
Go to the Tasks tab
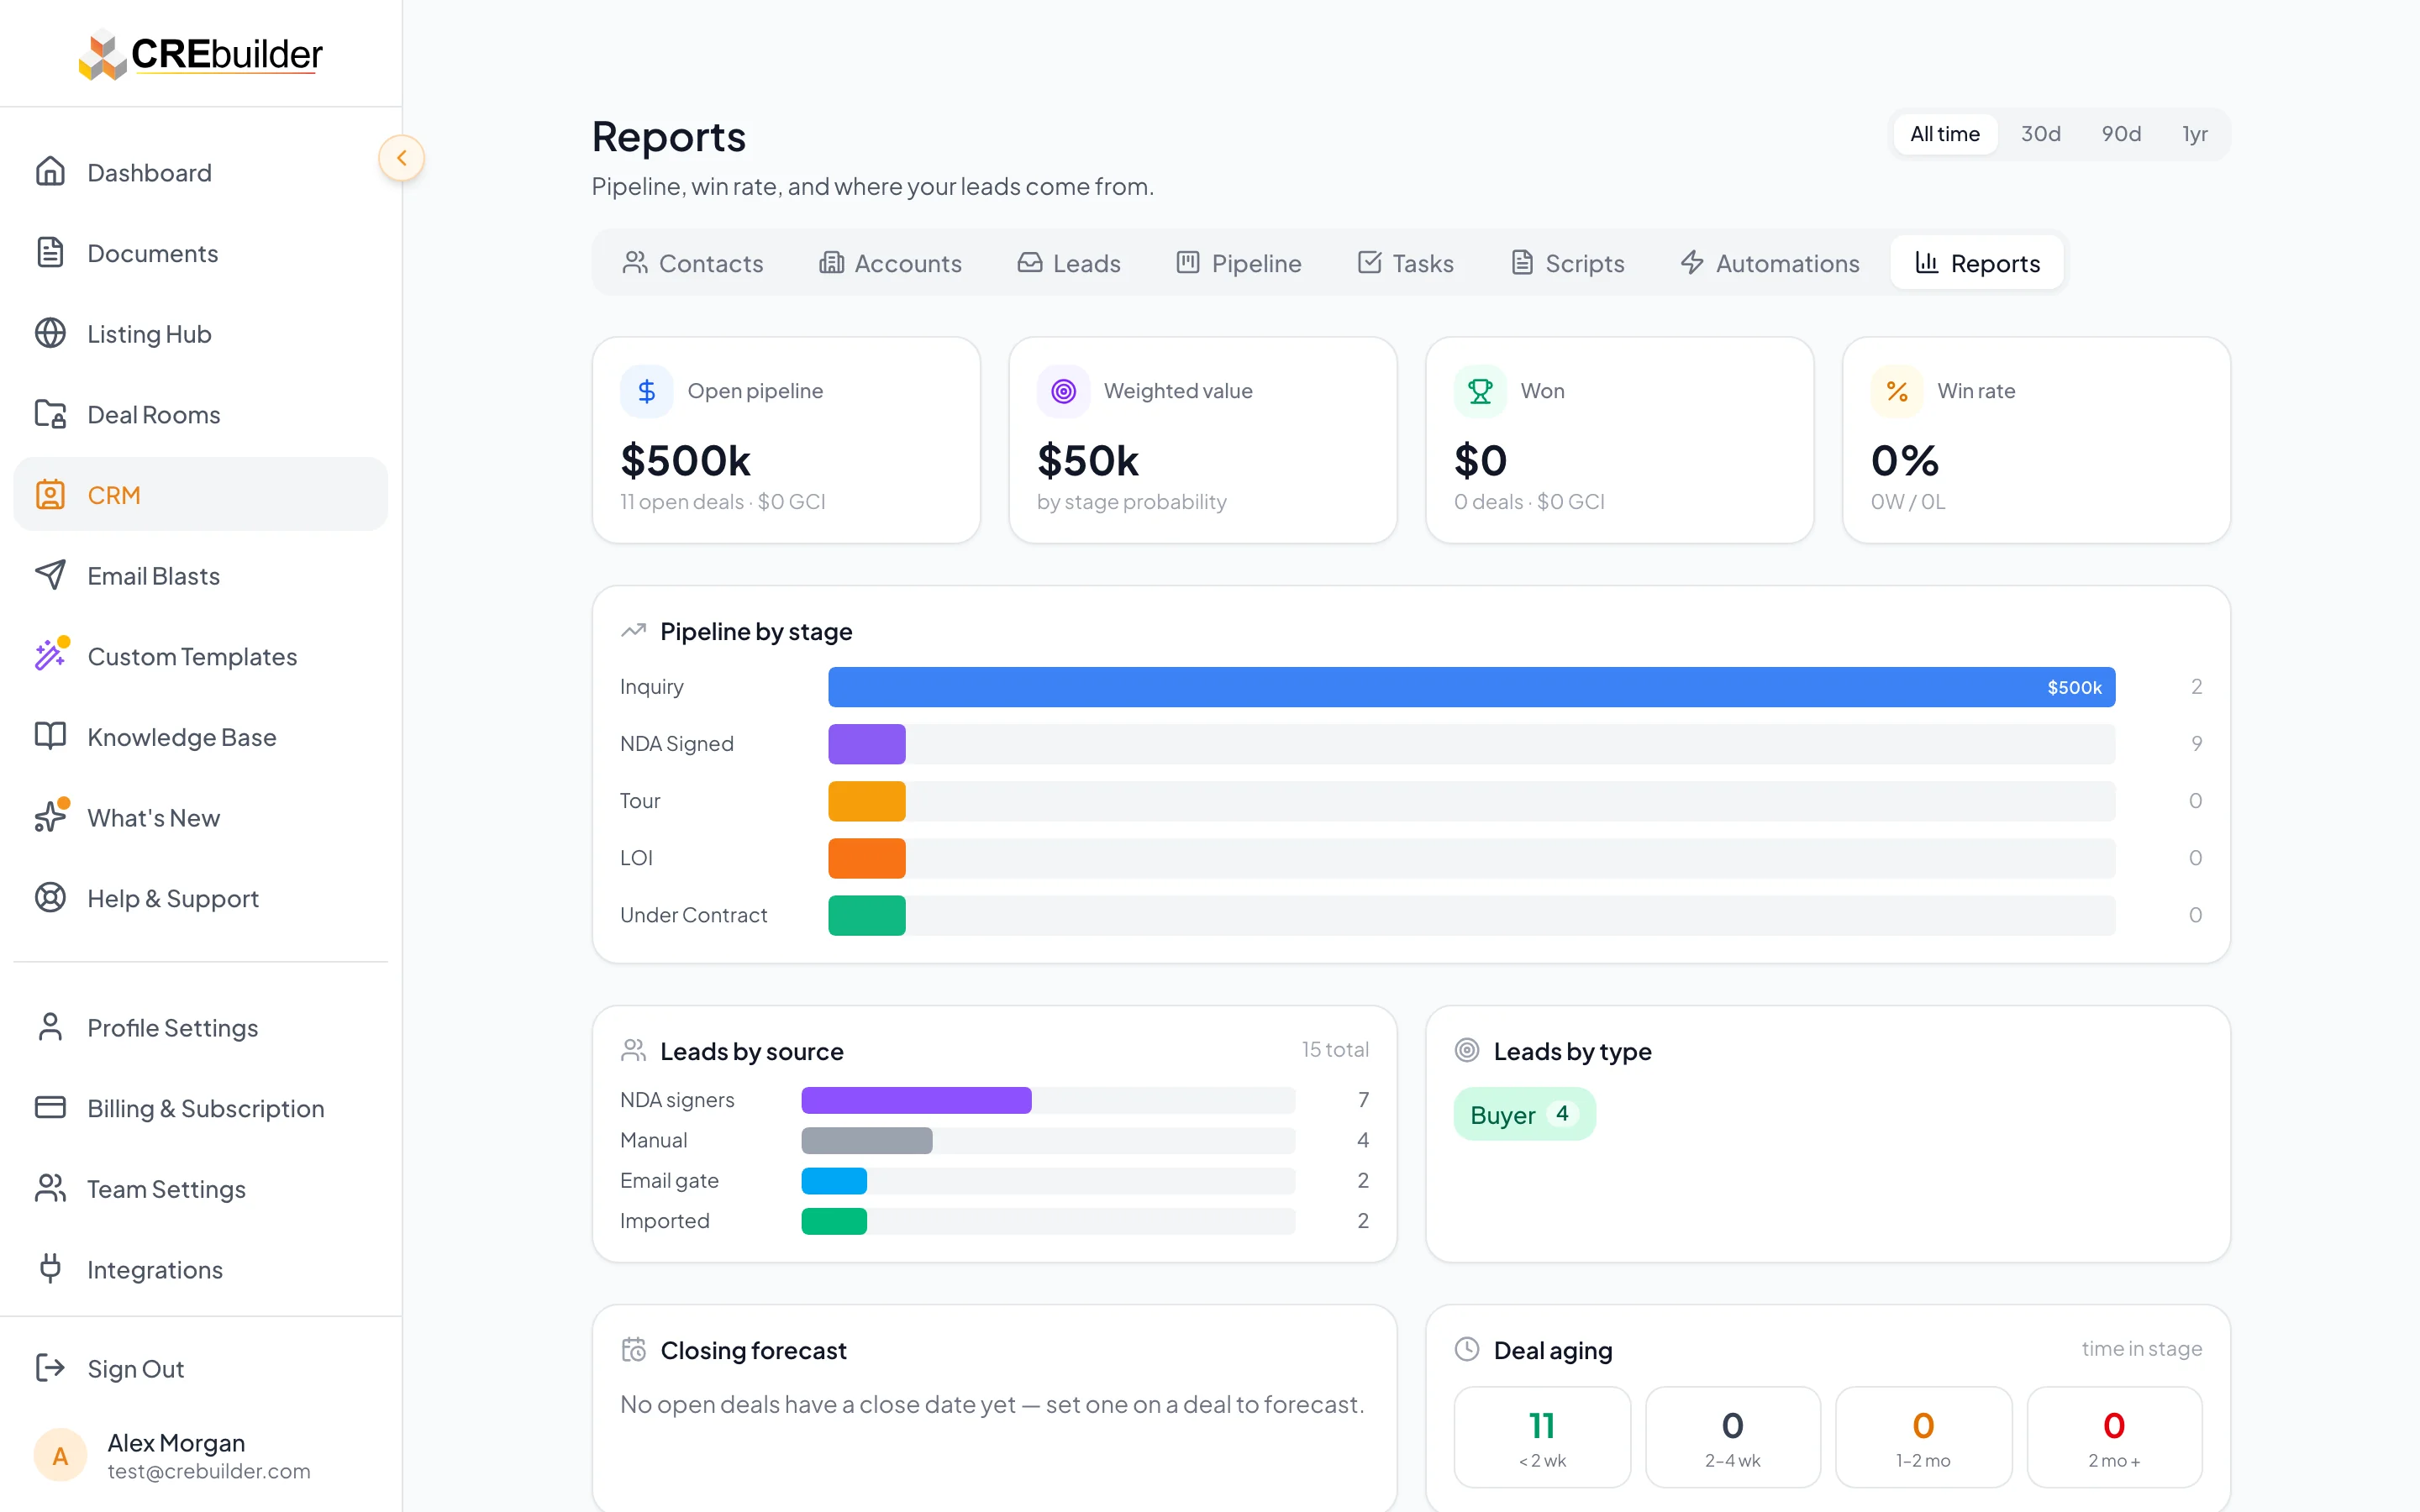pyautogui.click(x=1405, y=263)
